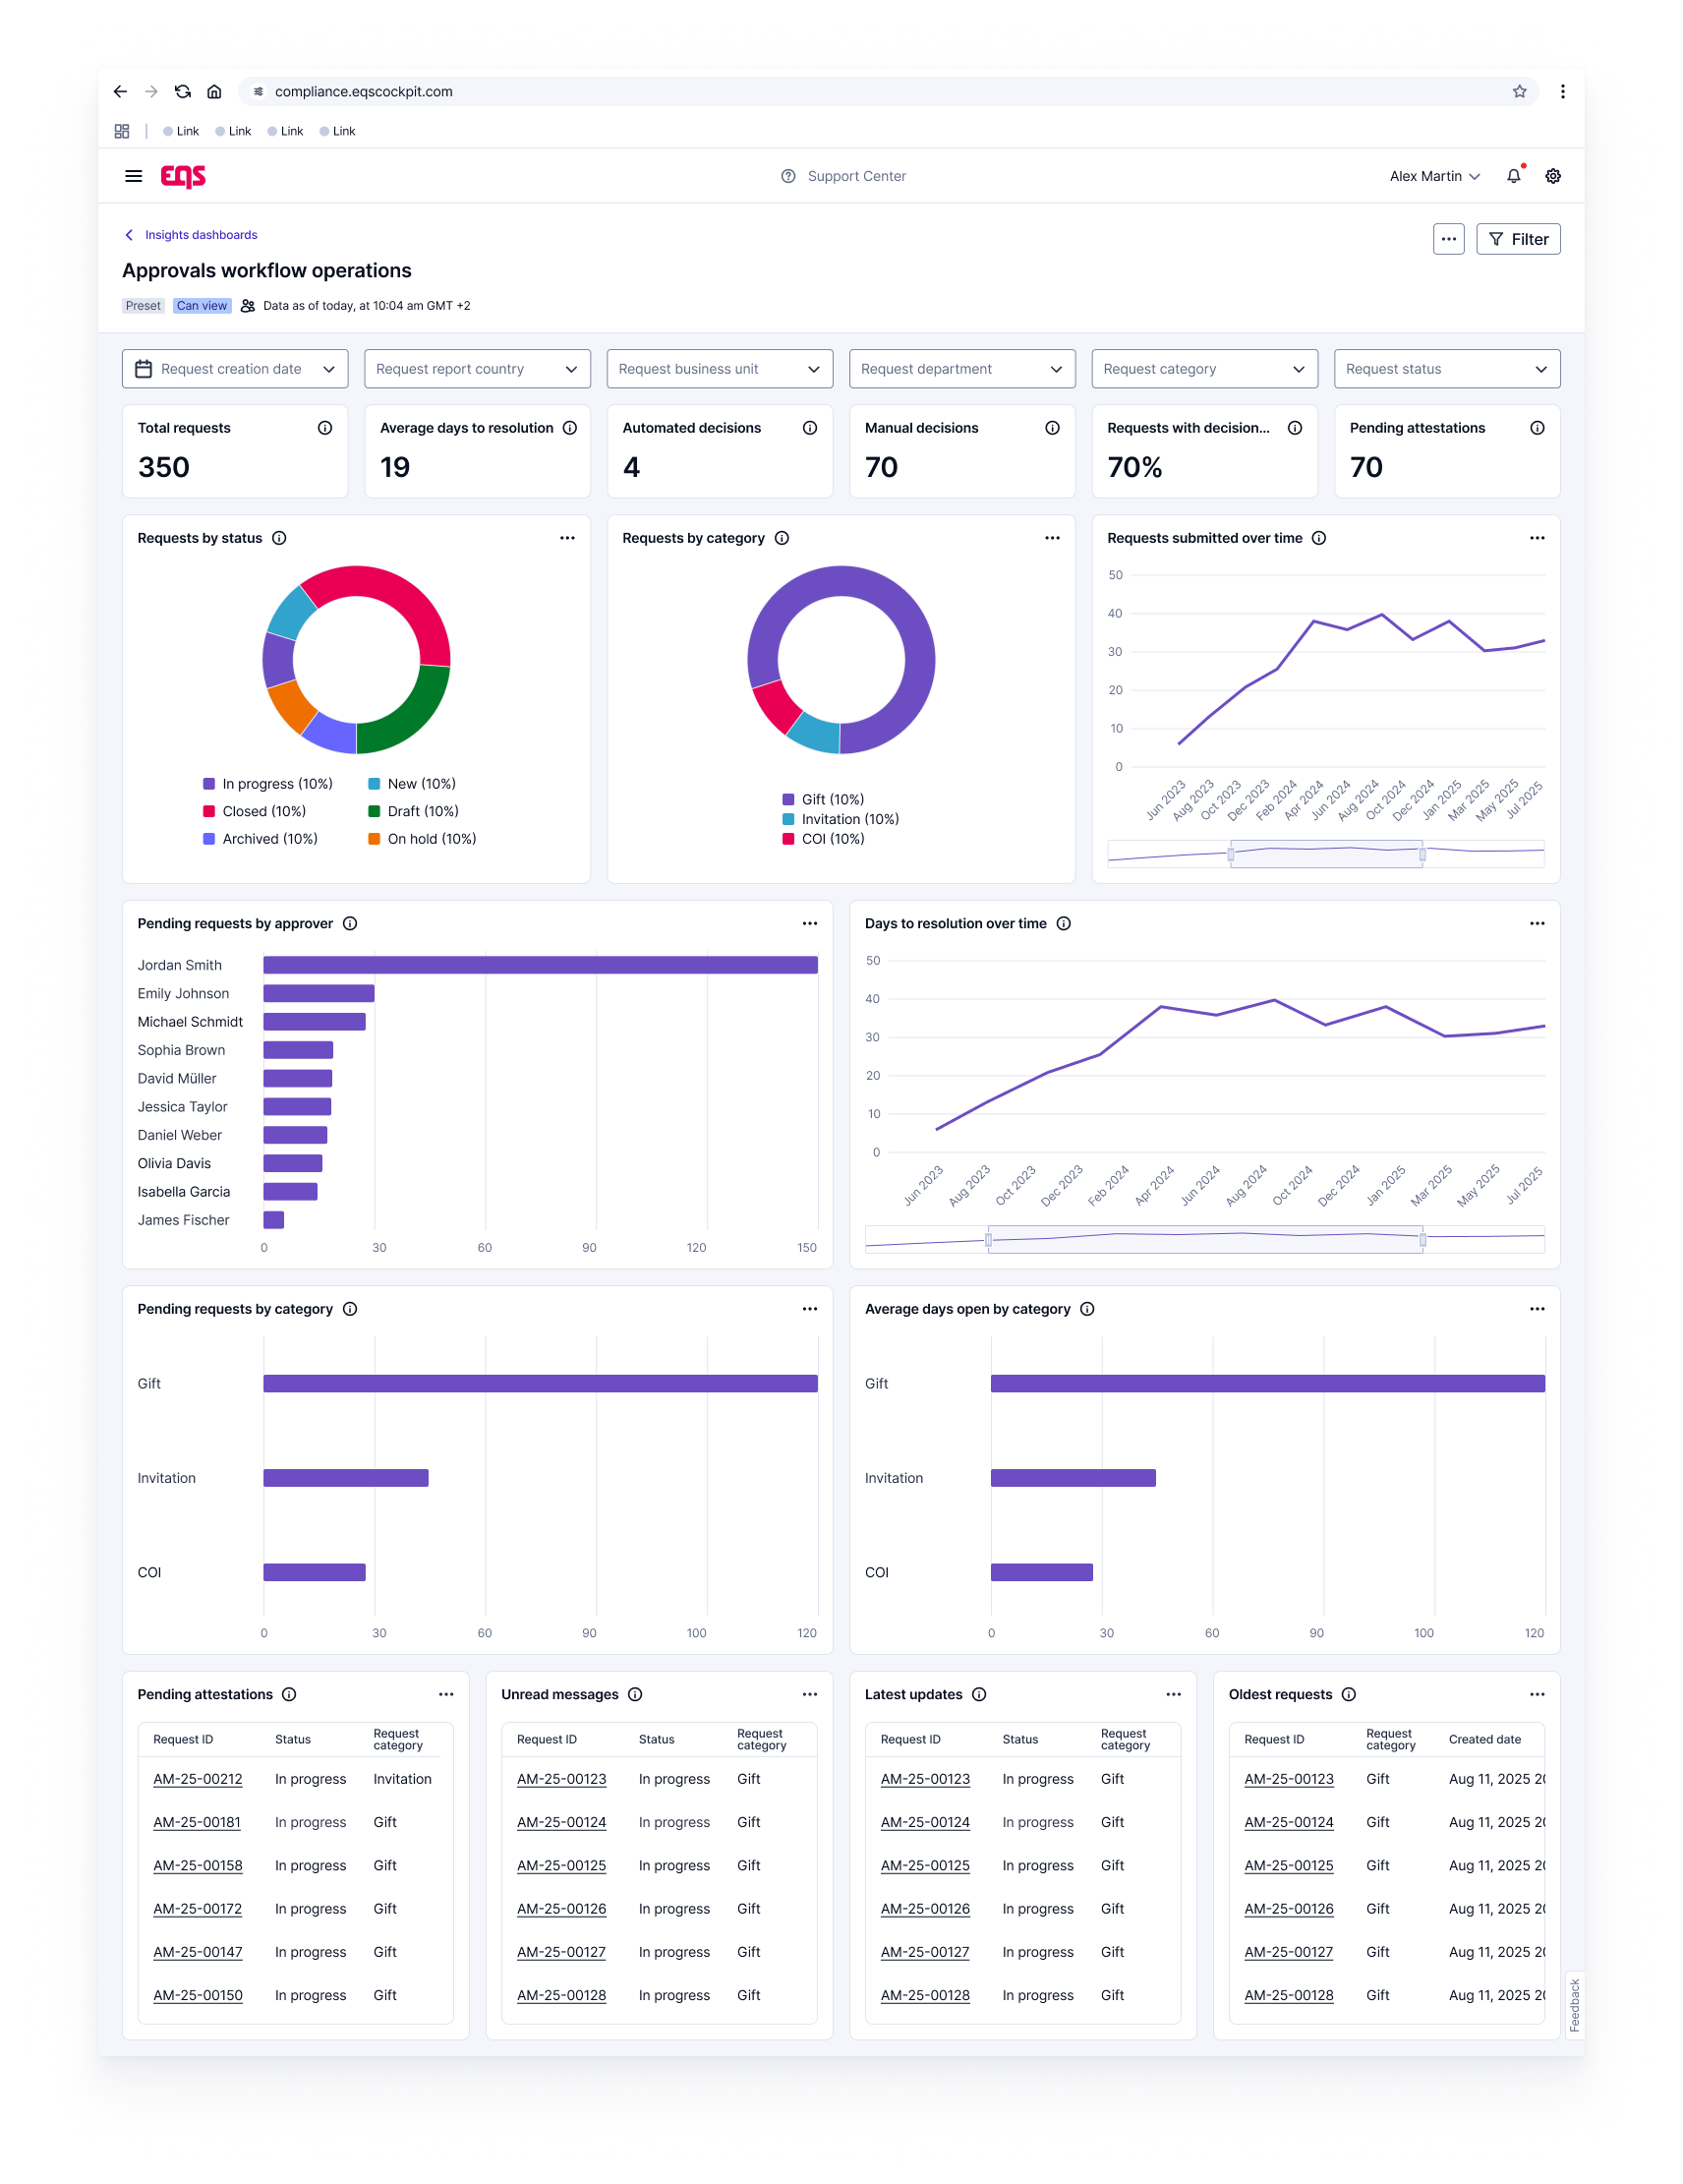
Task: Click the fourth Link bookmark
Action: pos(337,131)
